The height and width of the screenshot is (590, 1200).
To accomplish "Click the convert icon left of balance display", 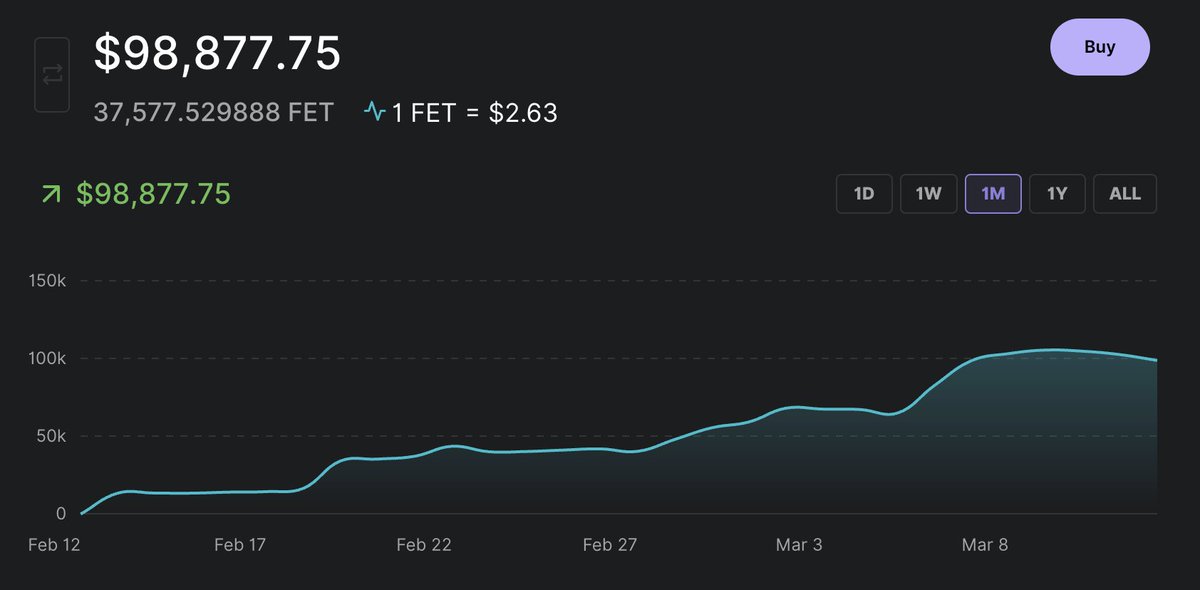I will click(x=51, y=74).
